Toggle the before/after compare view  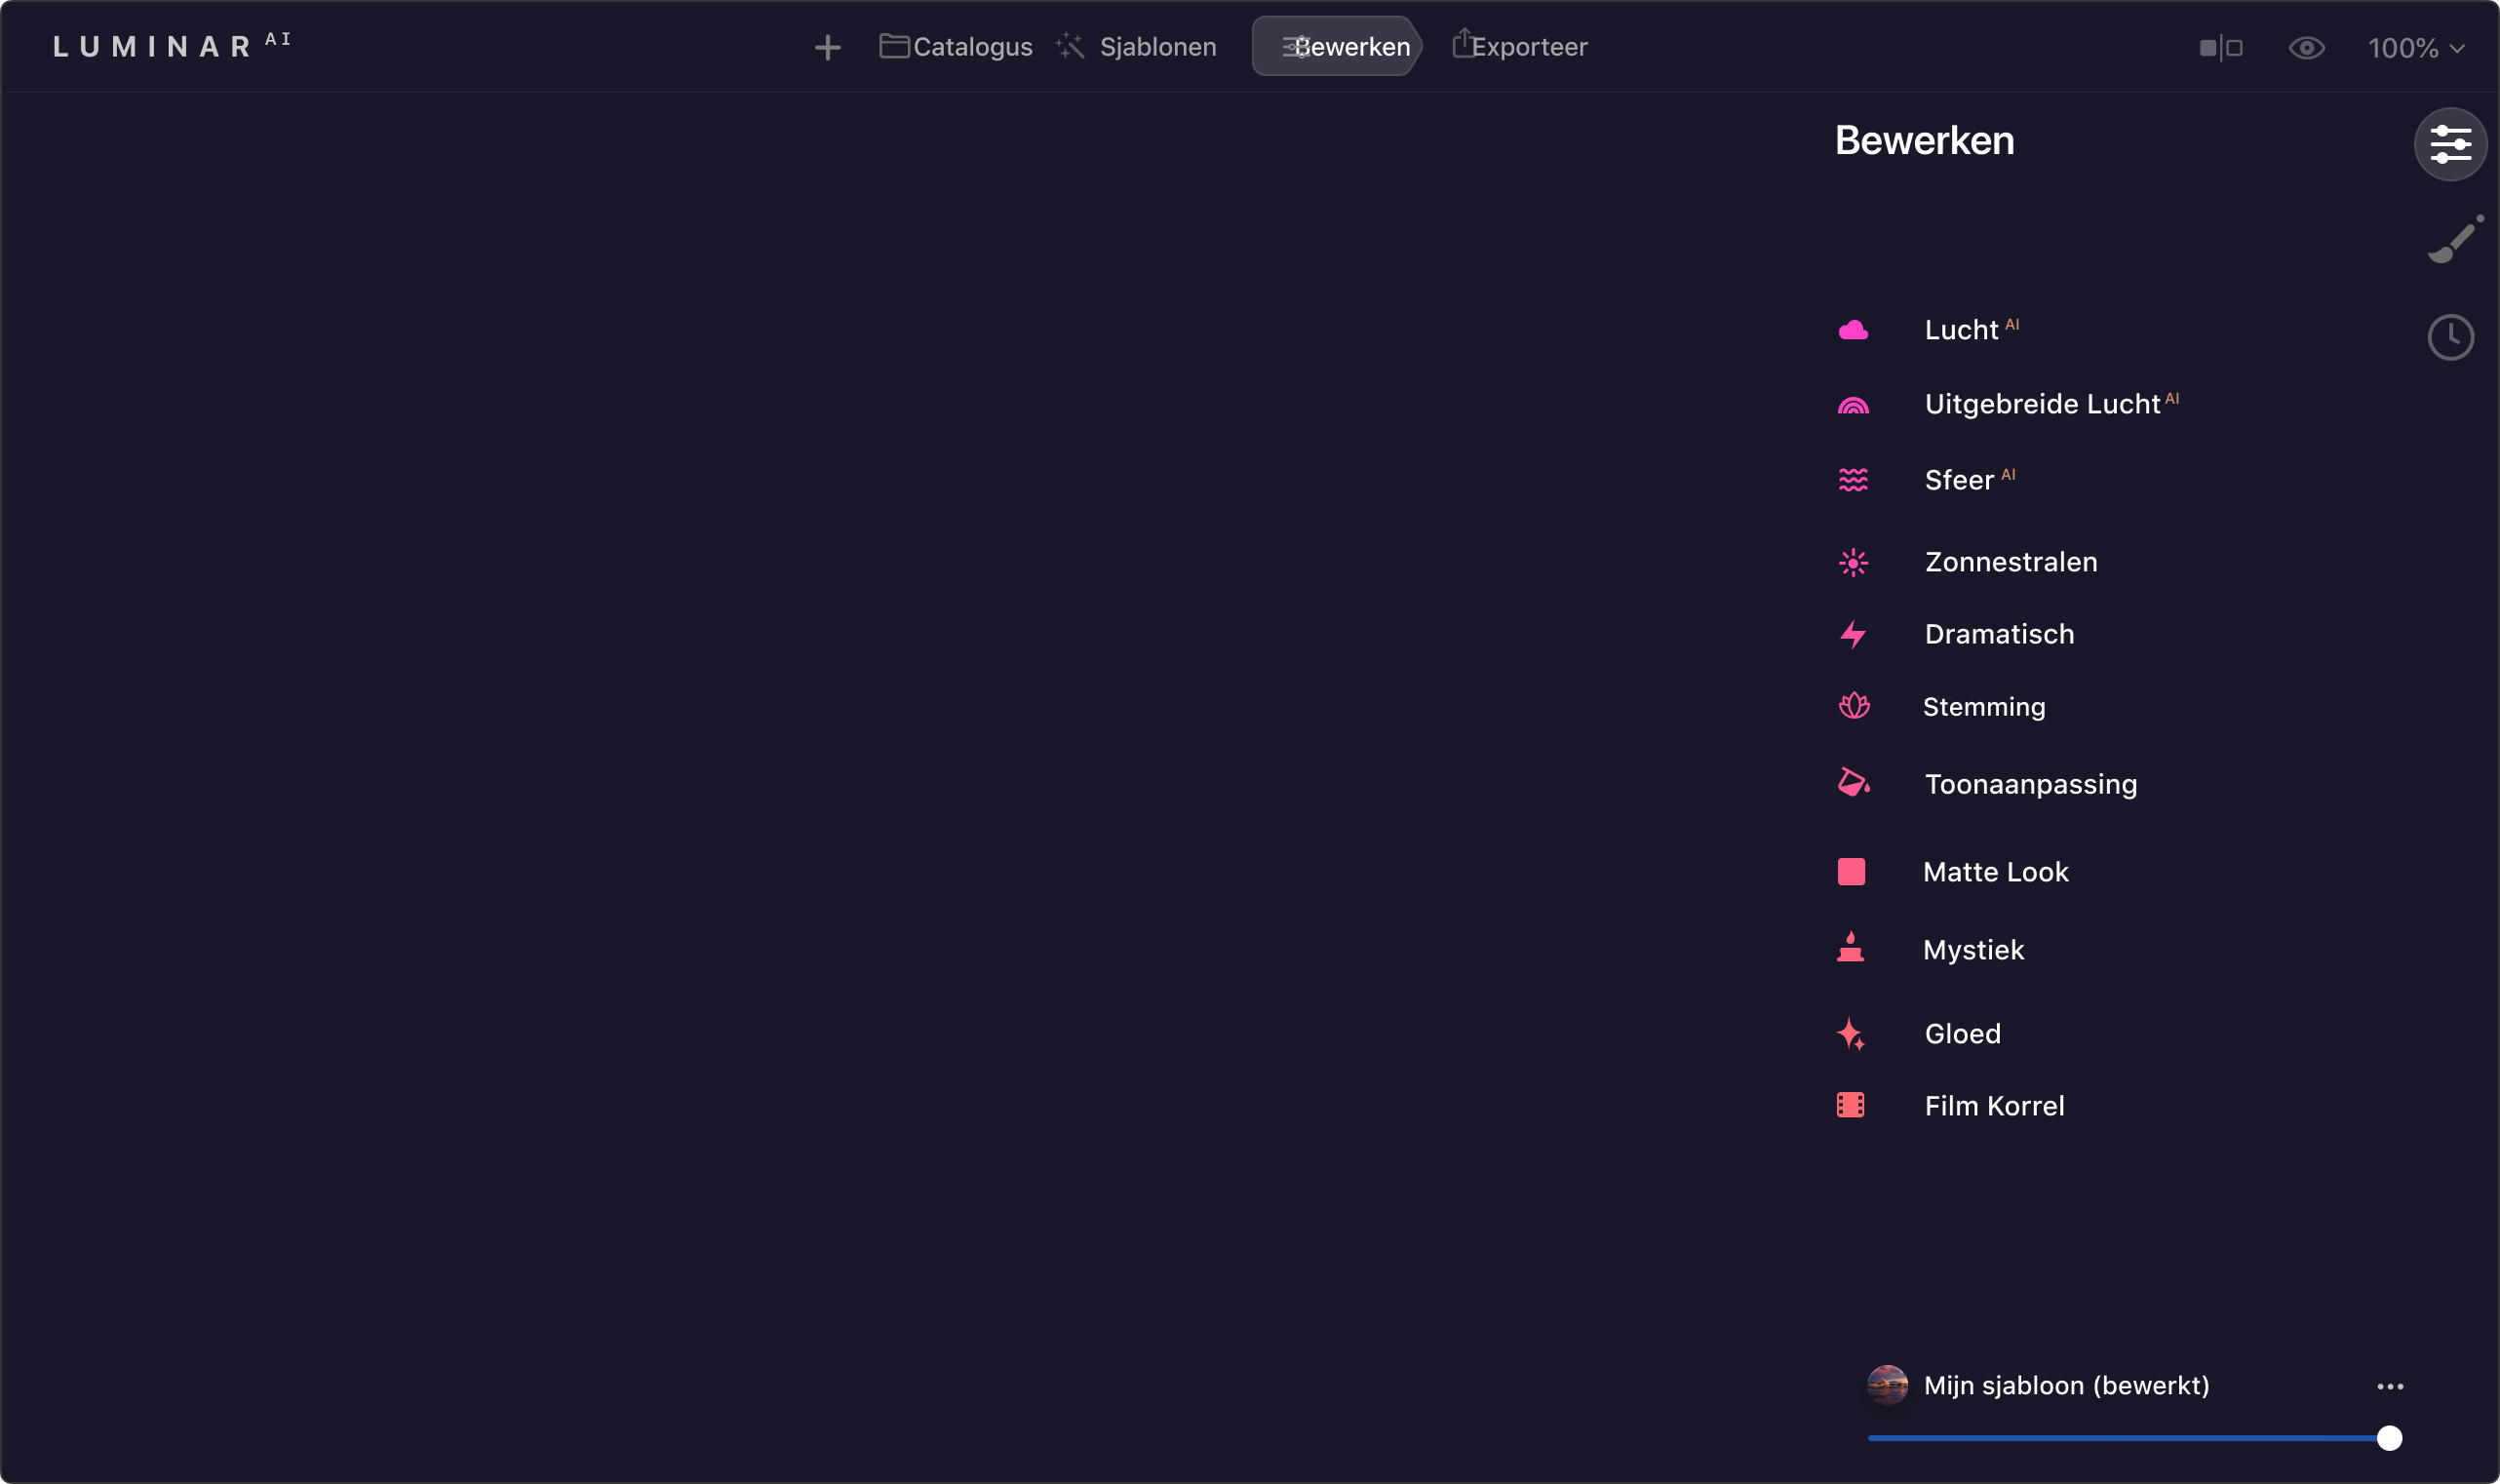pyautogui.click(x=2221, y=48)
